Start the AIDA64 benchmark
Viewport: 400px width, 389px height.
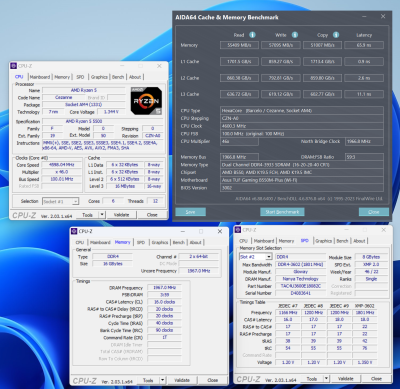pyautogui.click(x=282, y=212)
